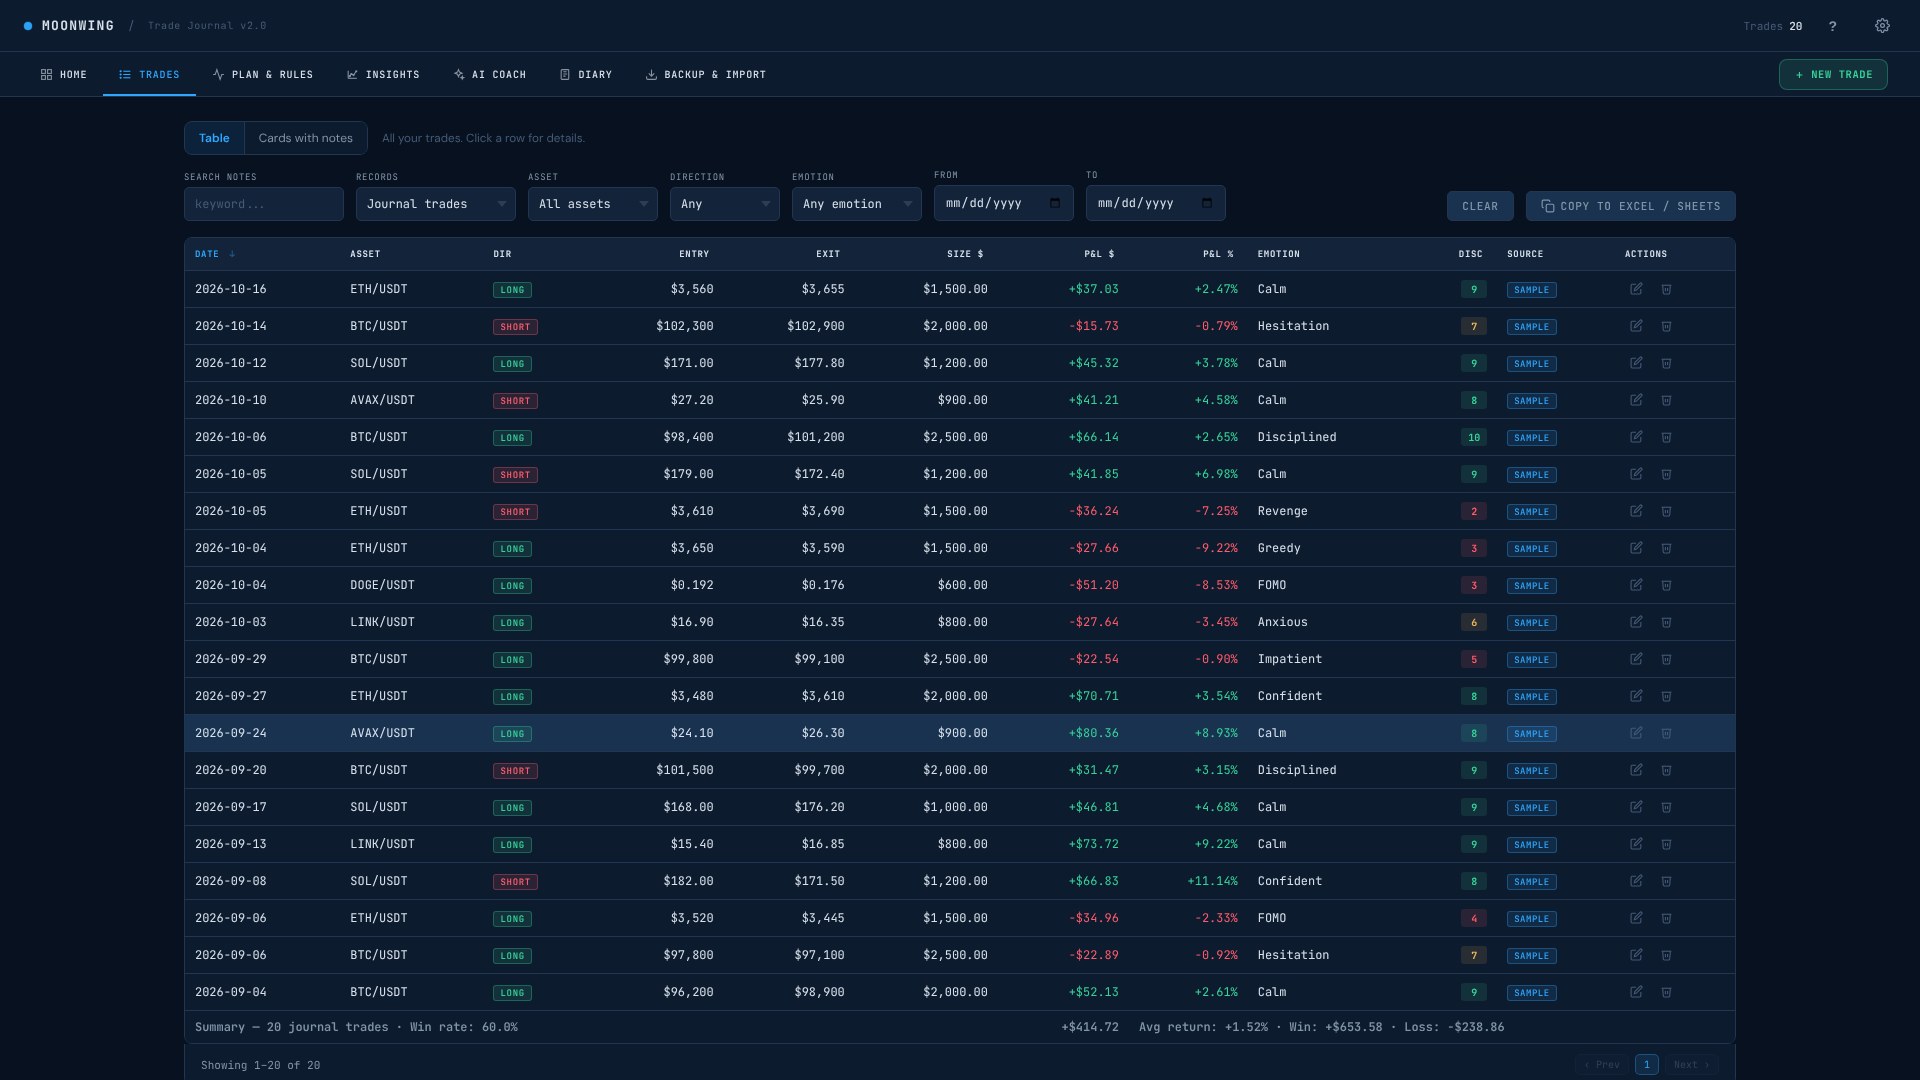Open the Plan & Rules tab
The width and height of the screenshot is (1920, 1080).
(x=263, y=75)
